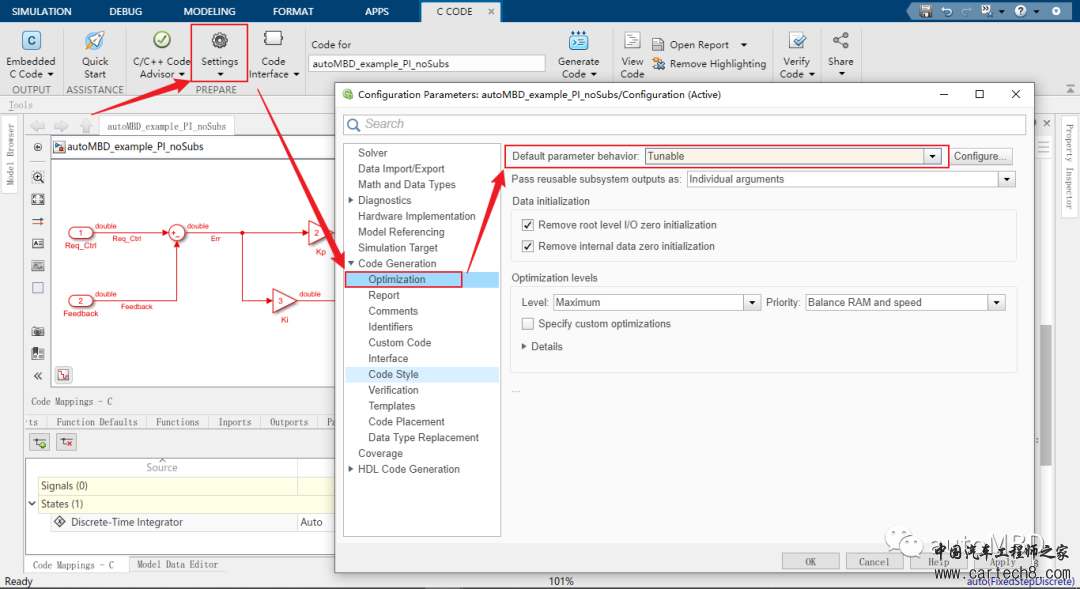Open the Model Data Editor tab

tap(178, 565)
